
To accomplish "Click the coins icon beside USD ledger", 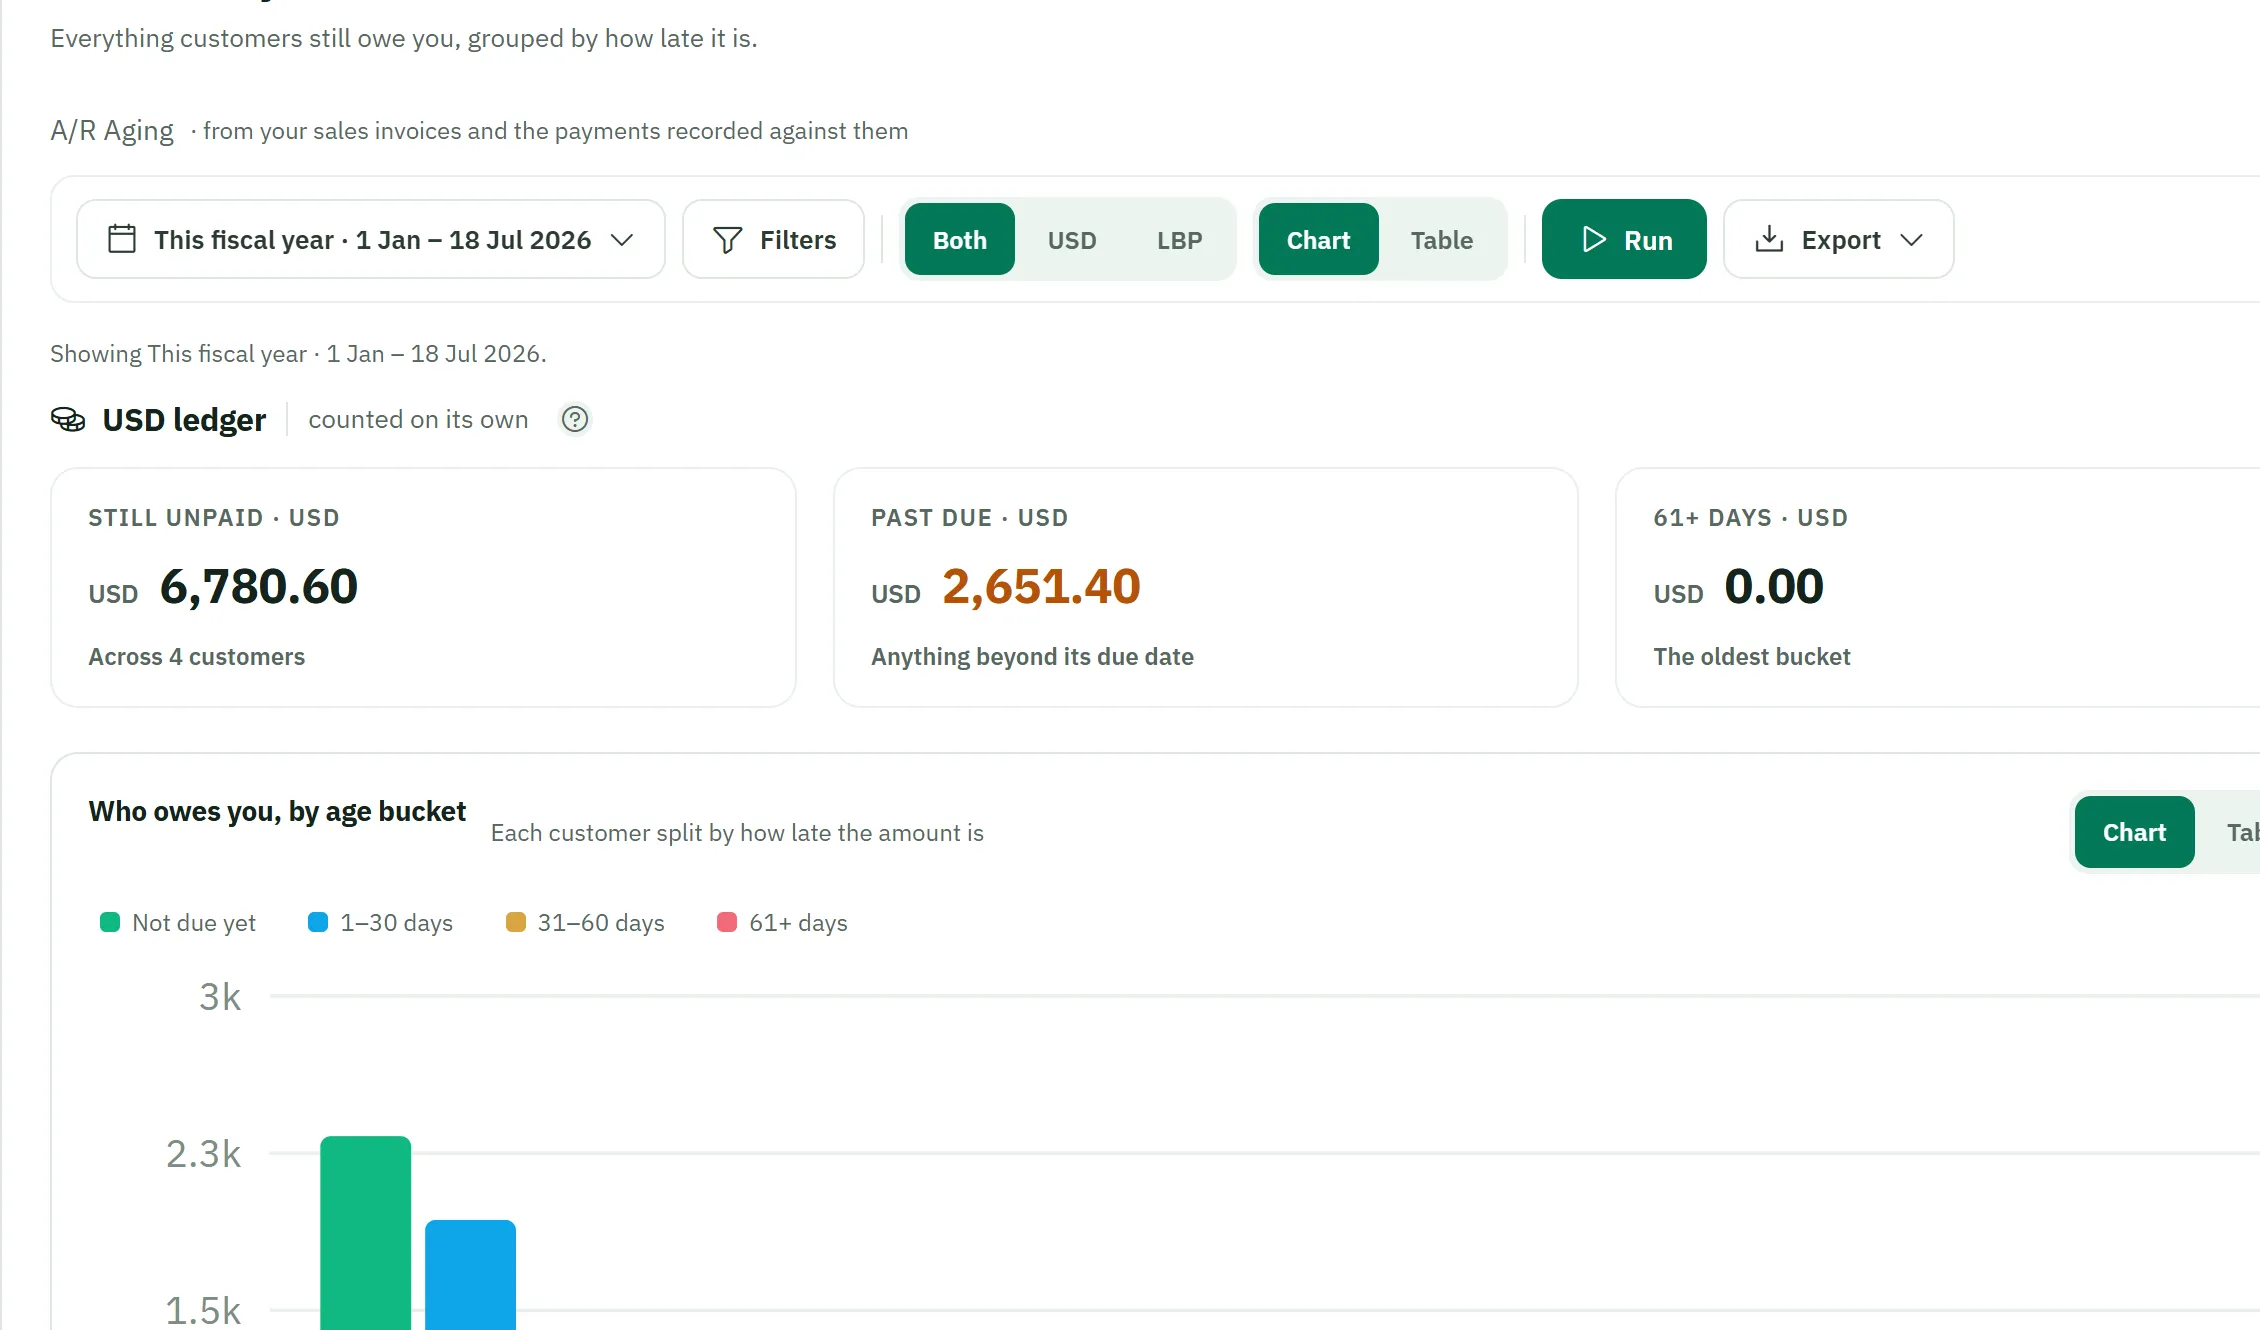I will point(68,419).
